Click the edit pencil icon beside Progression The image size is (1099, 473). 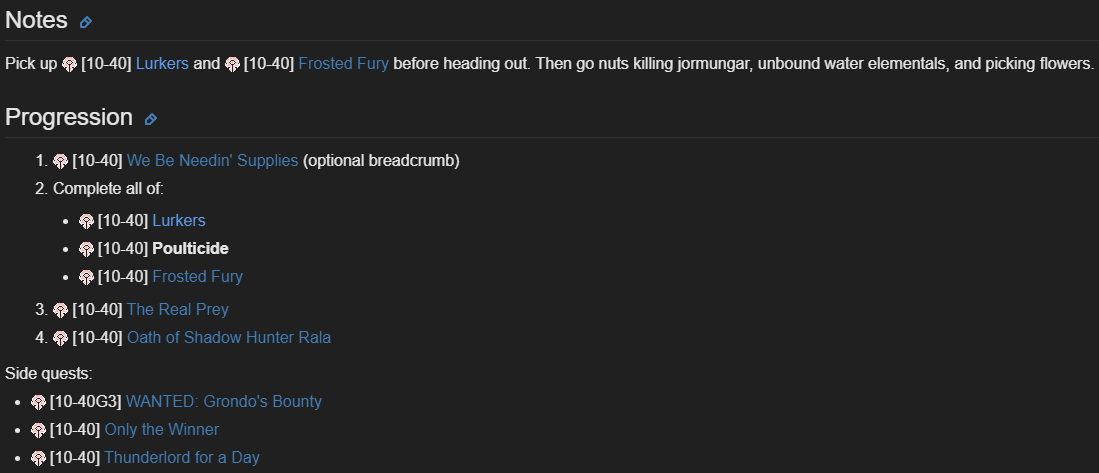coord(151,119)
